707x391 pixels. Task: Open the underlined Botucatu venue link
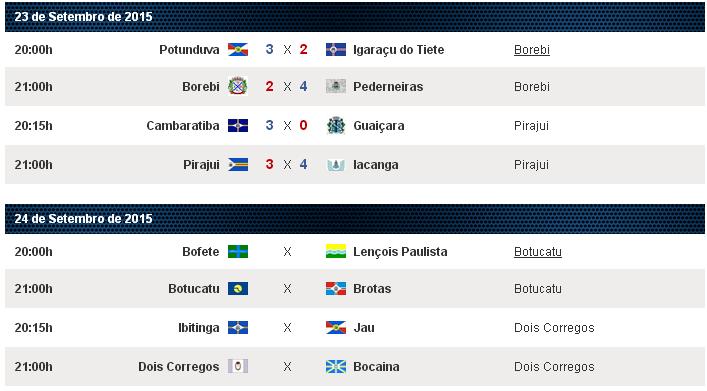[537, 252]
